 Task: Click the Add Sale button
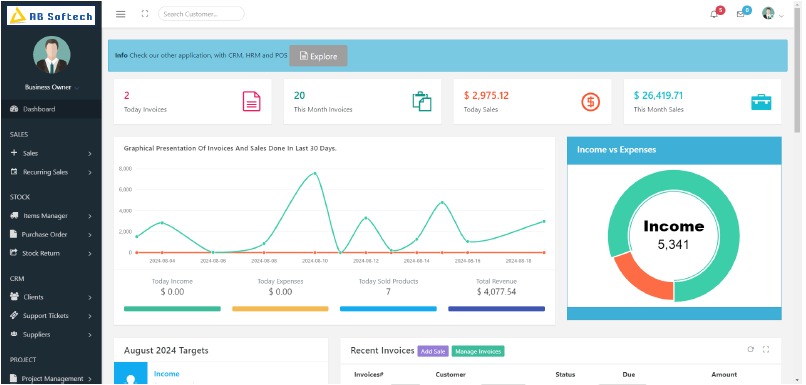(433, 352)
